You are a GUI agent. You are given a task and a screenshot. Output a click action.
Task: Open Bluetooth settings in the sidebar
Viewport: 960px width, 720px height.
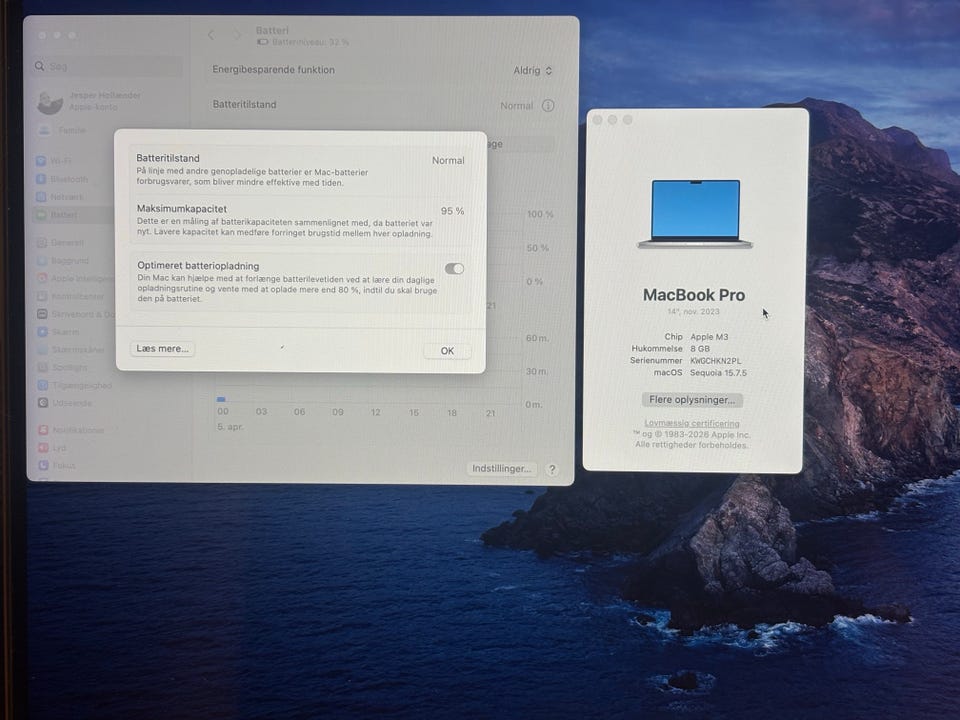click(62, 179)
